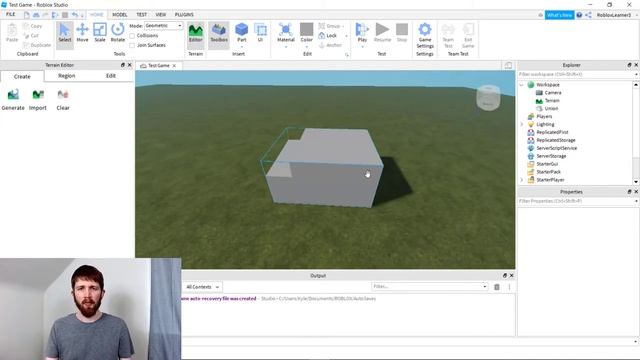Click the help question mark icon
640x360 pixels.
coord(579,15)
